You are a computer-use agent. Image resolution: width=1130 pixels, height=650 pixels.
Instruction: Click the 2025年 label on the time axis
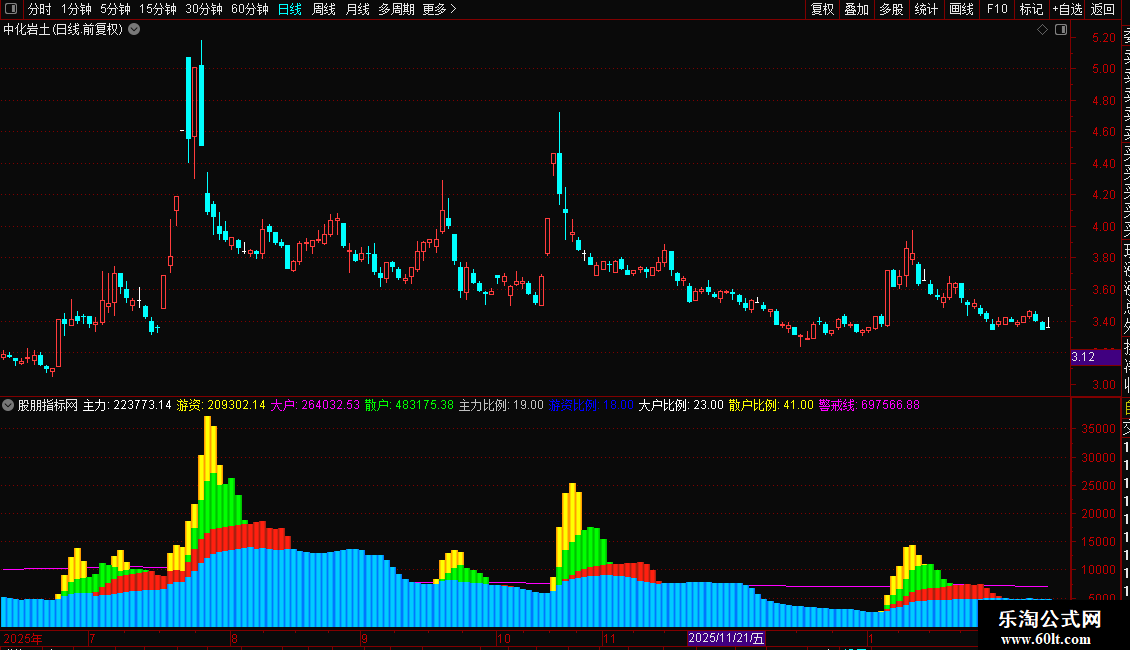pyautogui.click(x=23, y=638)
